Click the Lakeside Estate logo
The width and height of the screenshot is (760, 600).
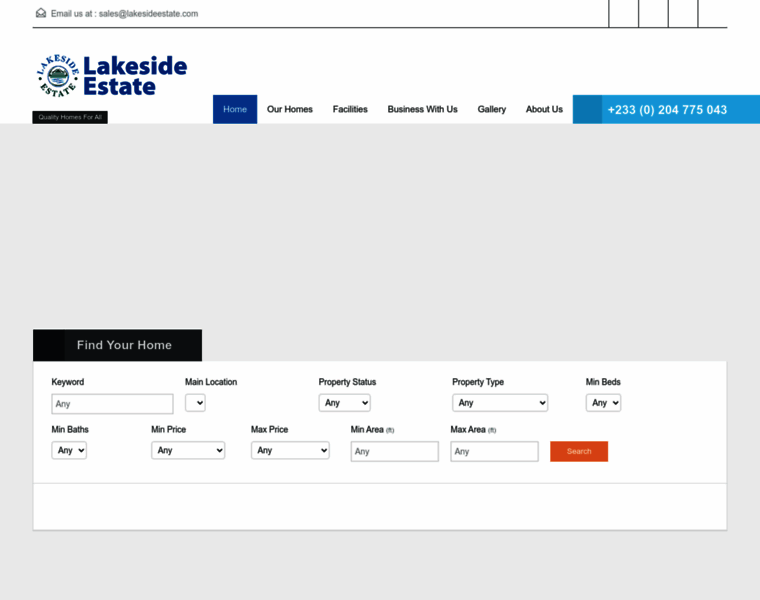click(112, 76)
